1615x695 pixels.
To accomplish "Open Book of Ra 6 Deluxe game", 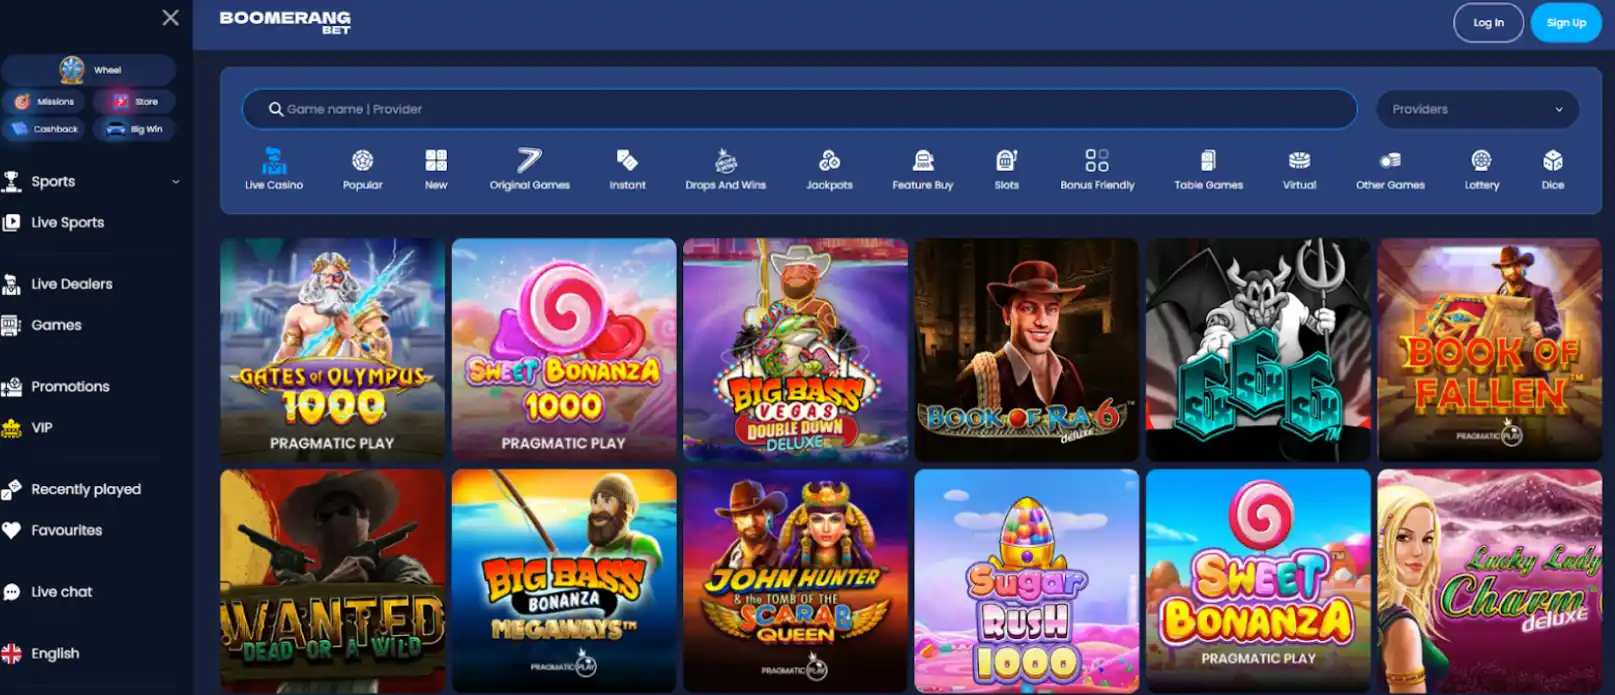I will 1027,349.
